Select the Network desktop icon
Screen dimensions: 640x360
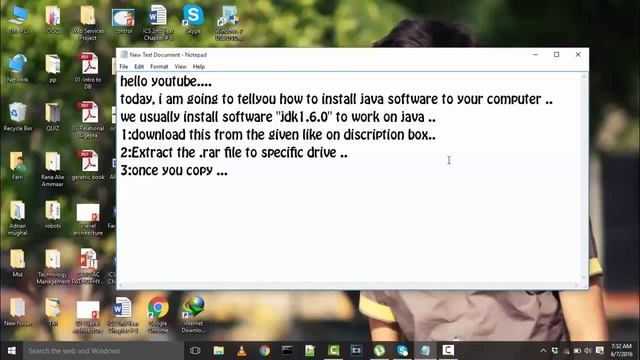(18, 68)
